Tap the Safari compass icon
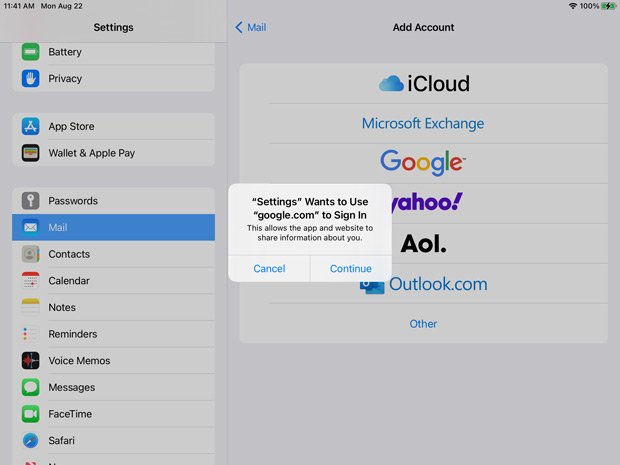 point(30,440)
